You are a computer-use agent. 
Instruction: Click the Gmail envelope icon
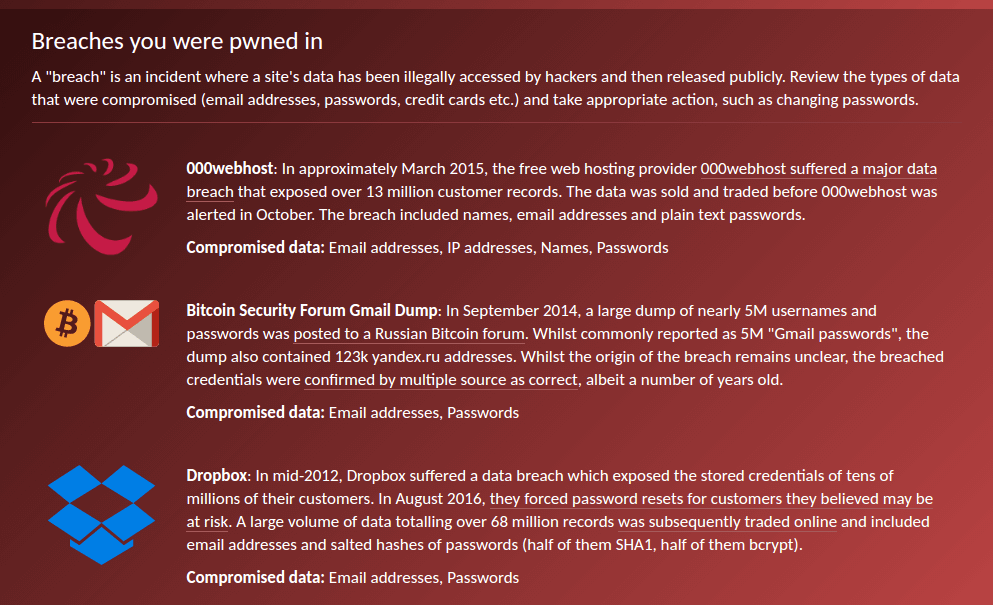coord(127,324)
